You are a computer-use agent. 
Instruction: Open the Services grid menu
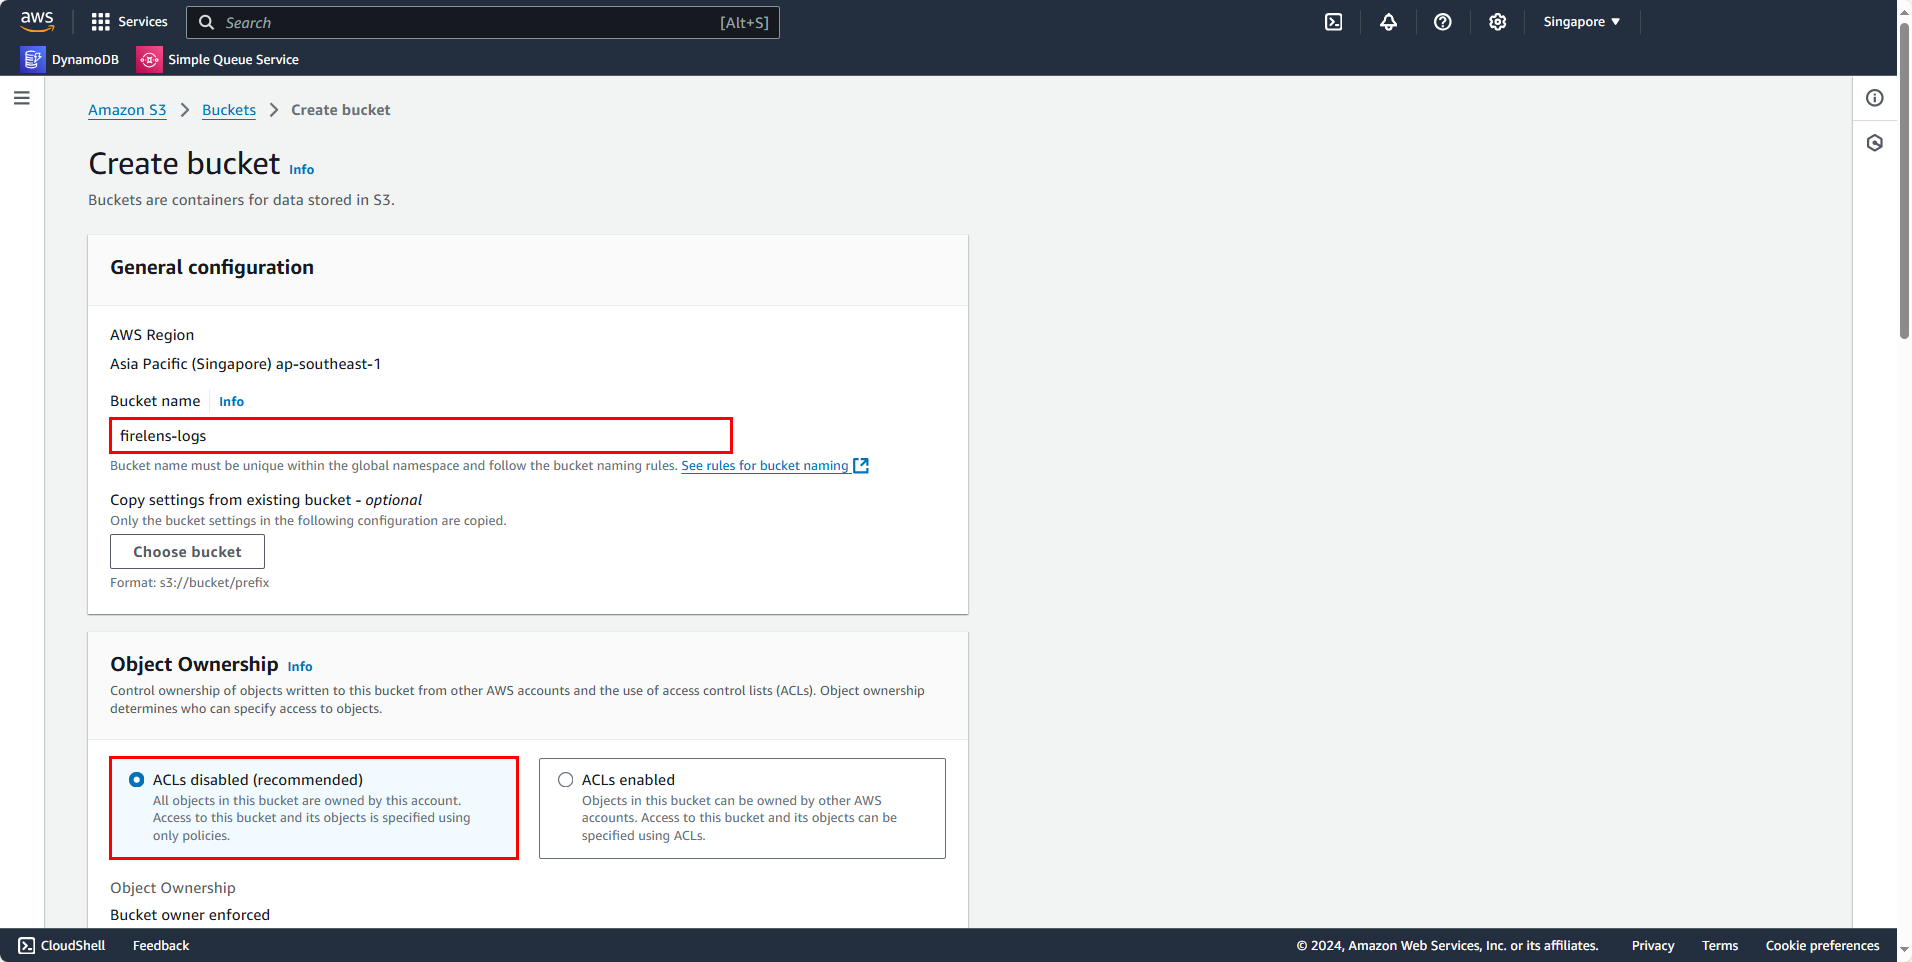(x=101, y=22)
